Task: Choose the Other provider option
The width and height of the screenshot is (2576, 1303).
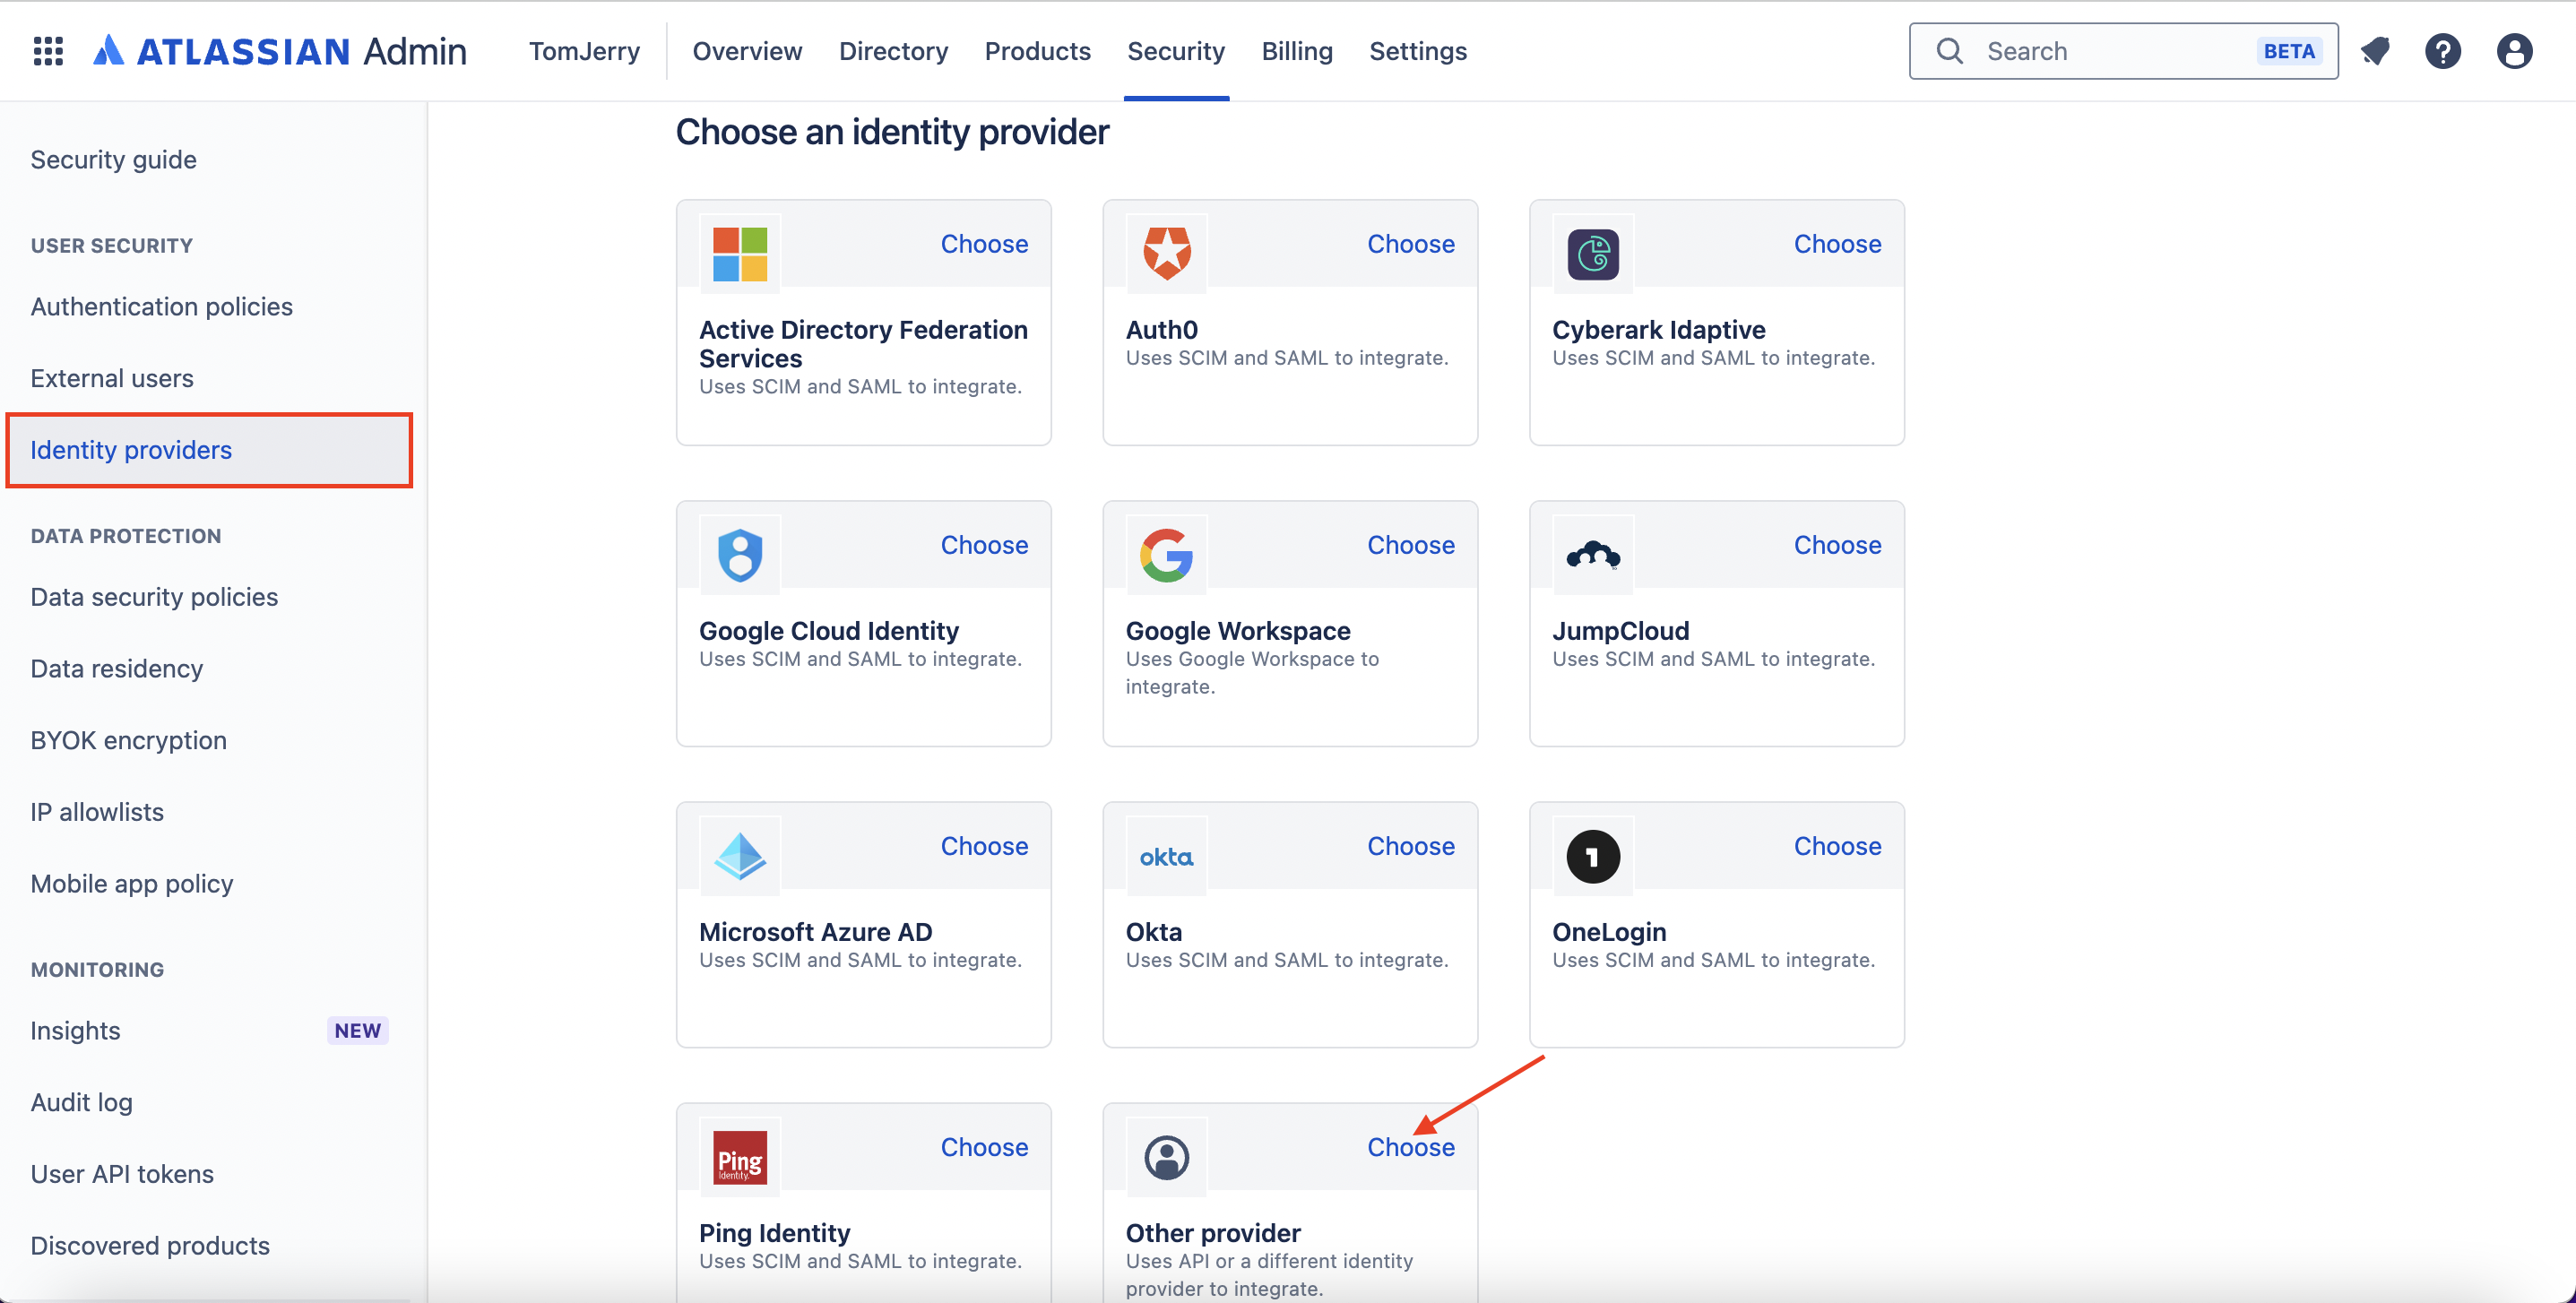Action: [1410, 1147]
